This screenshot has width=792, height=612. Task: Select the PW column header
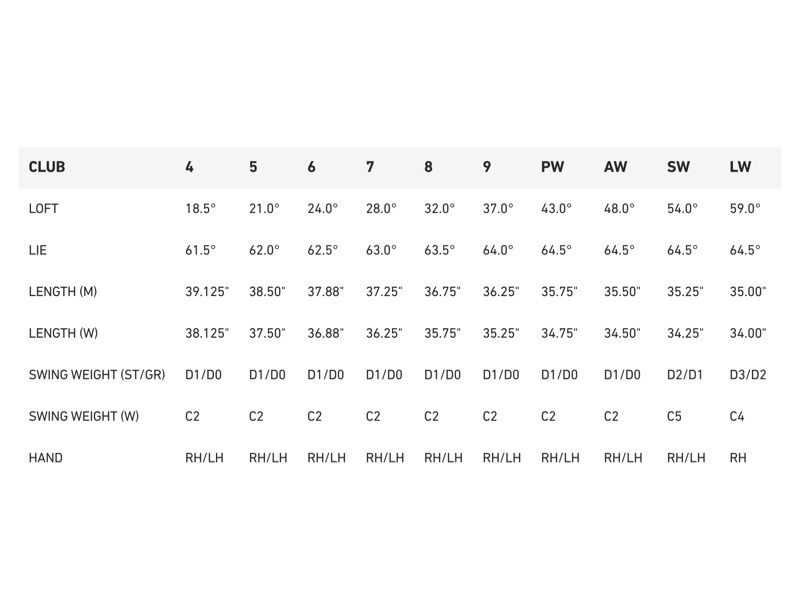[552, 167]
